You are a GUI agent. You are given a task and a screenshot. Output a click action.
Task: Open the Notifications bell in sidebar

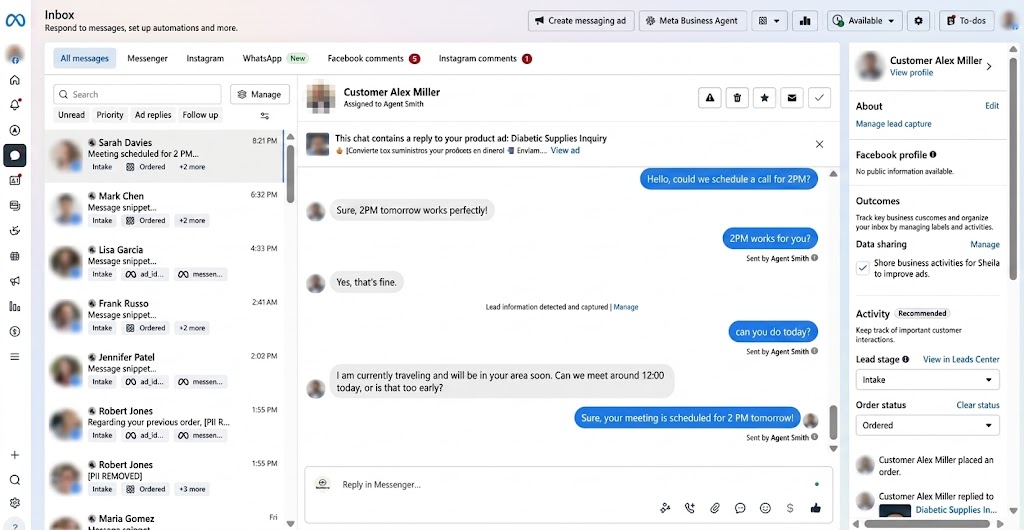[15, 105]
